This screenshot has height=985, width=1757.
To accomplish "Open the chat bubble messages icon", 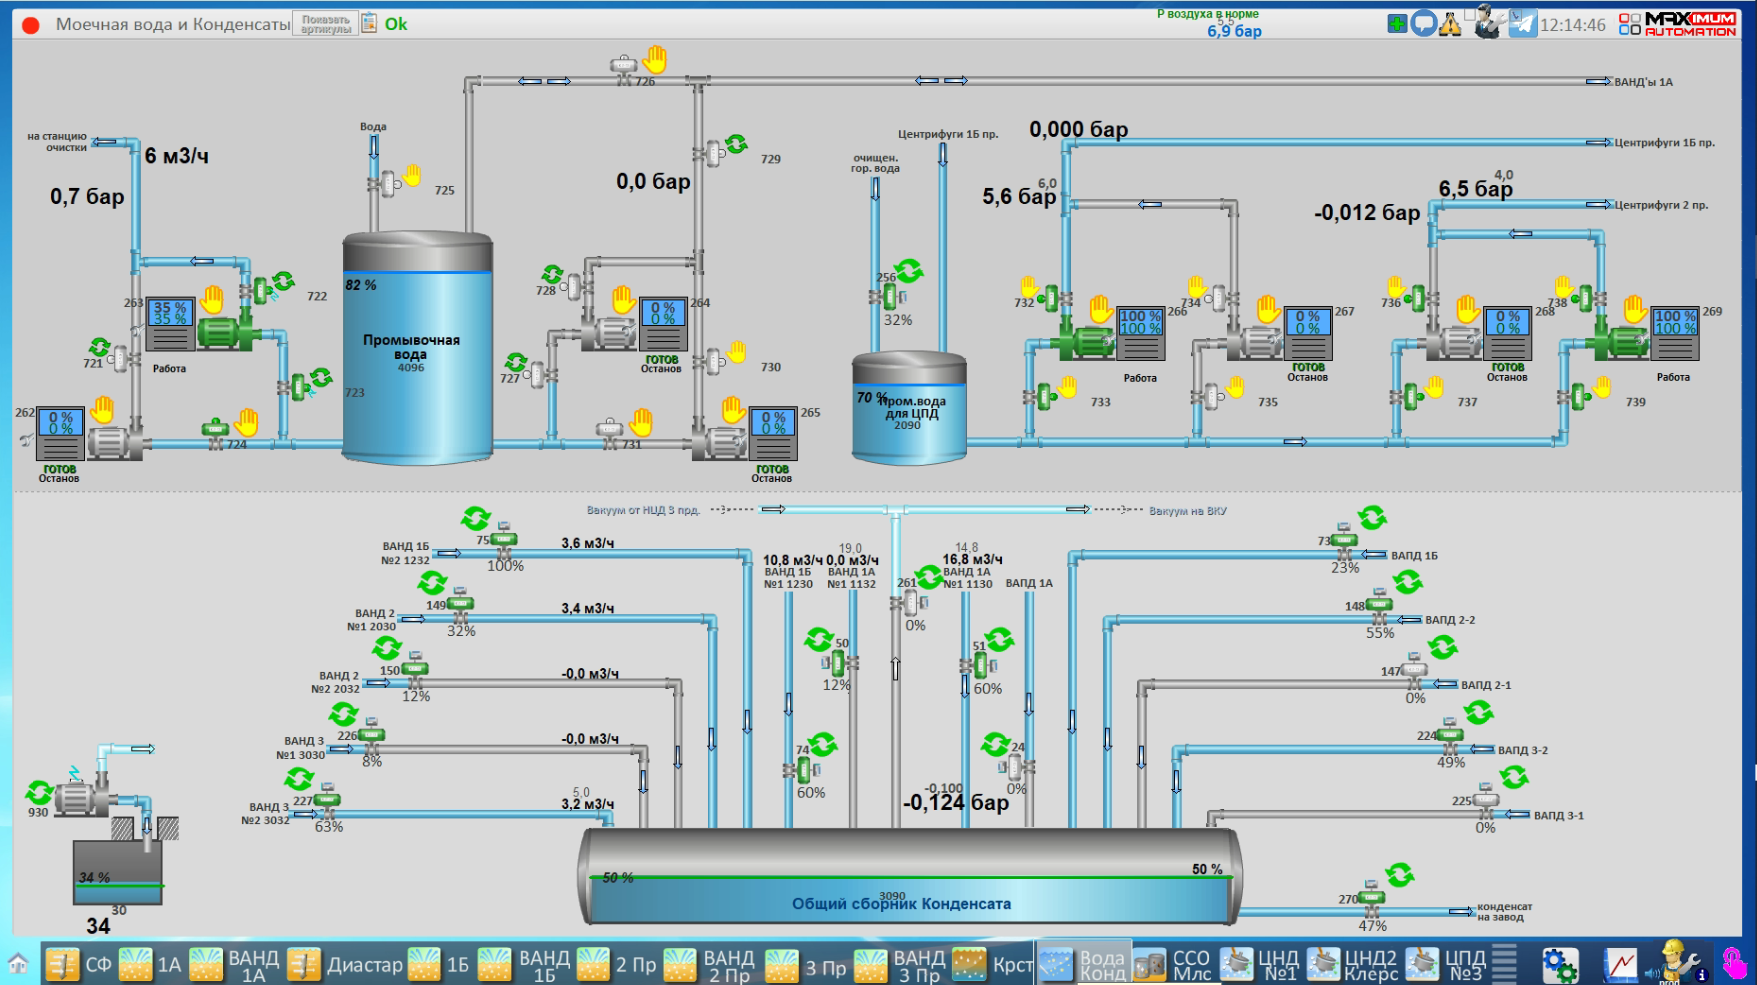I will click(1424, 24).
